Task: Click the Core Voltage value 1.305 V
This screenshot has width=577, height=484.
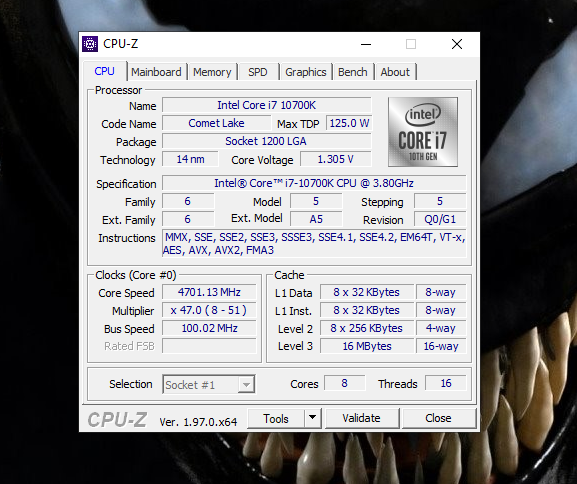Action: (x=336, y=159)
